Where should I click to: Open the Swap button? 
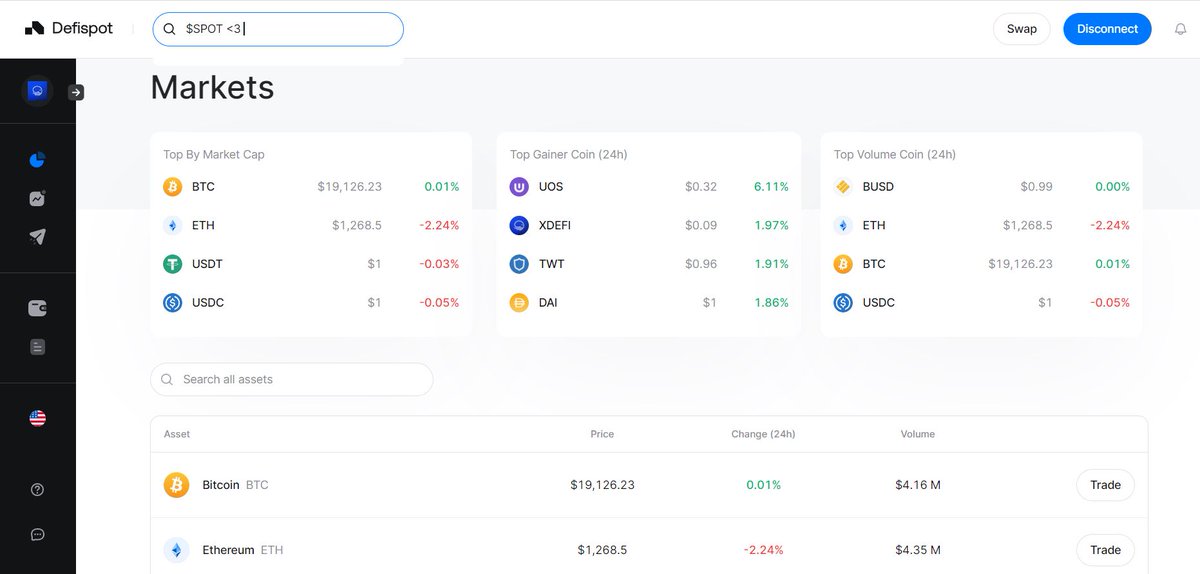point(1022,29)
